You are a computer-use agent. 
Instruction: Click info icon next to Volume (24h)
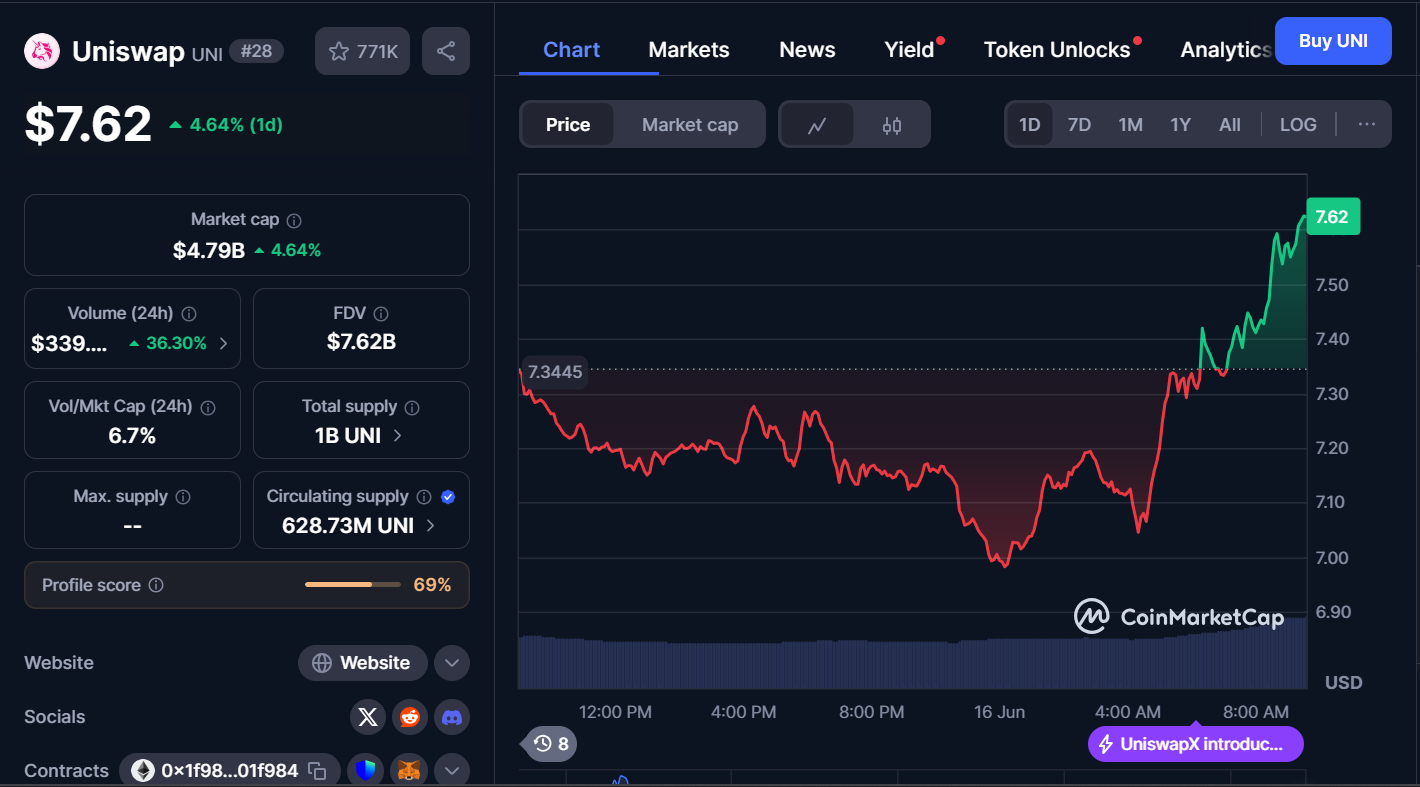[x=189, y=314]
